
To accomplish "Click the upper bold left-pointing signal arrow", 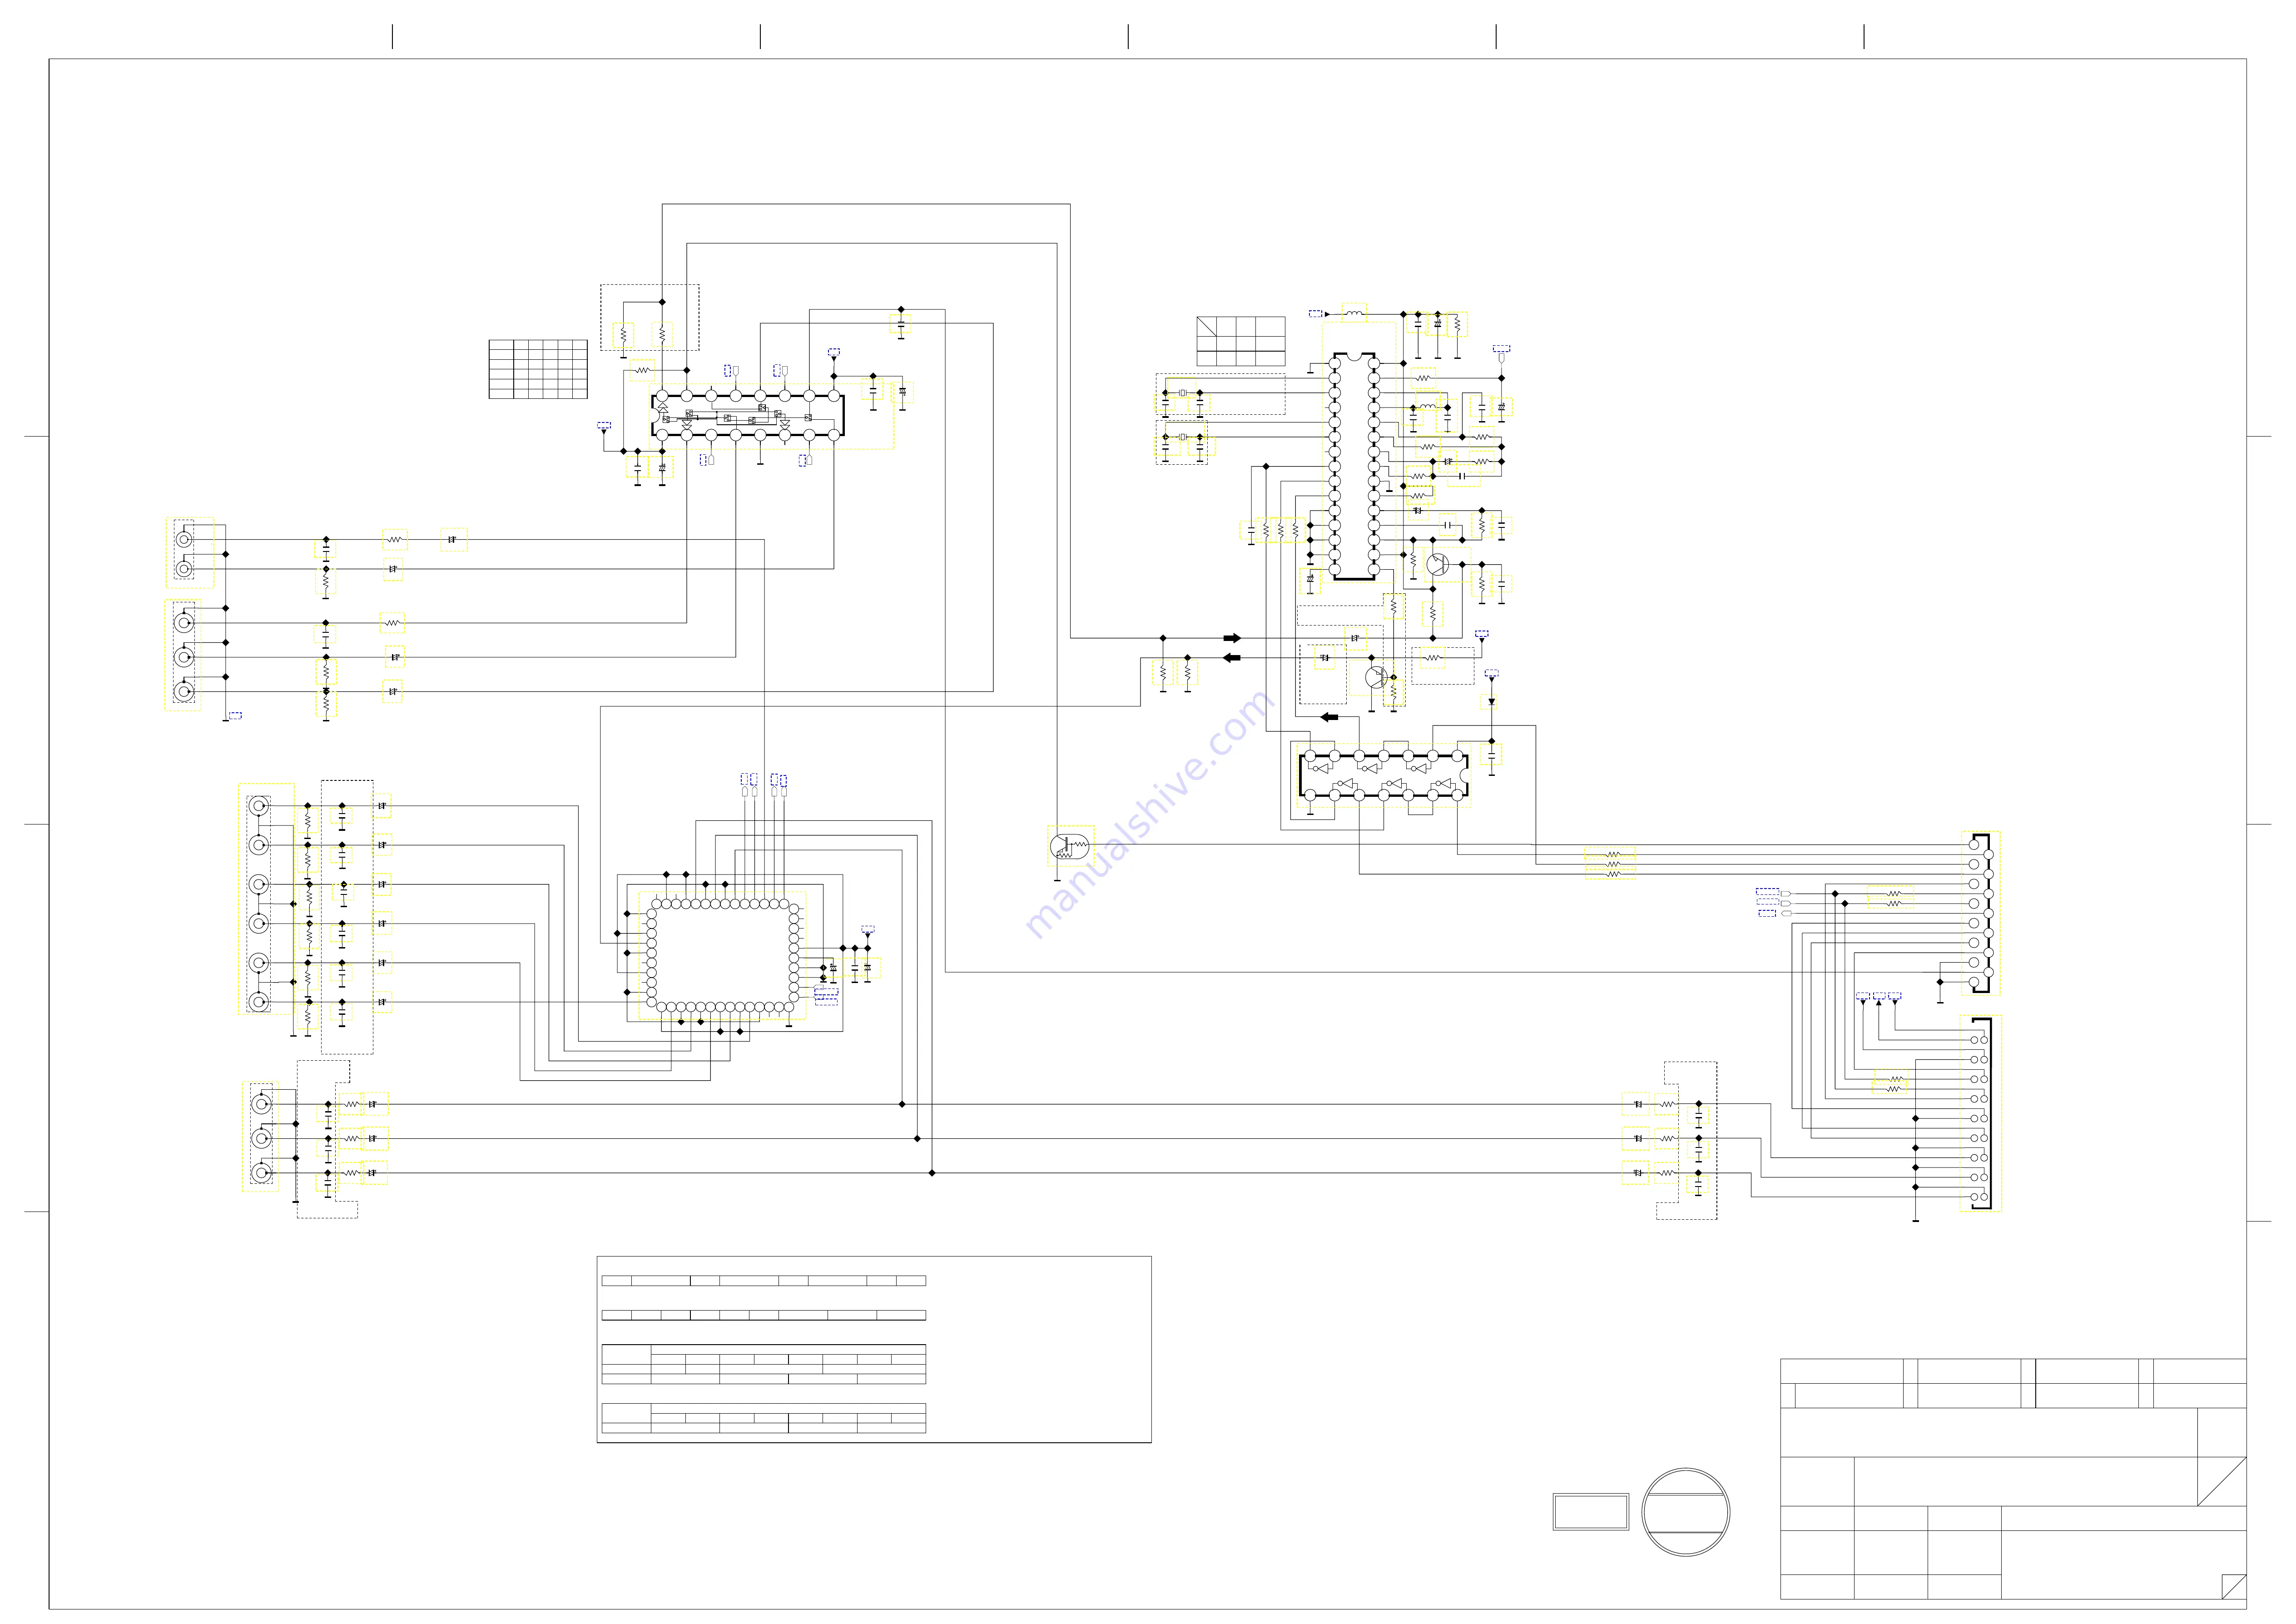I will [x=1232, y=658].
